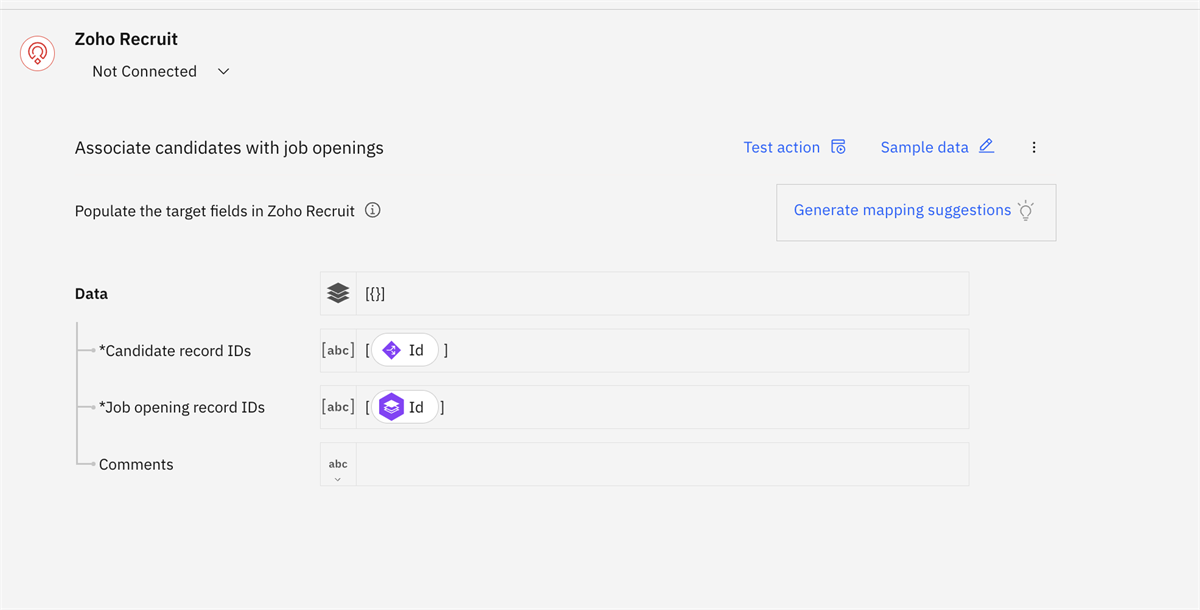Screen dimensions: 1200x610
Task: Click the Candidate record IDs field empty area
Action: pyautogui.click(x=700, y=350)
